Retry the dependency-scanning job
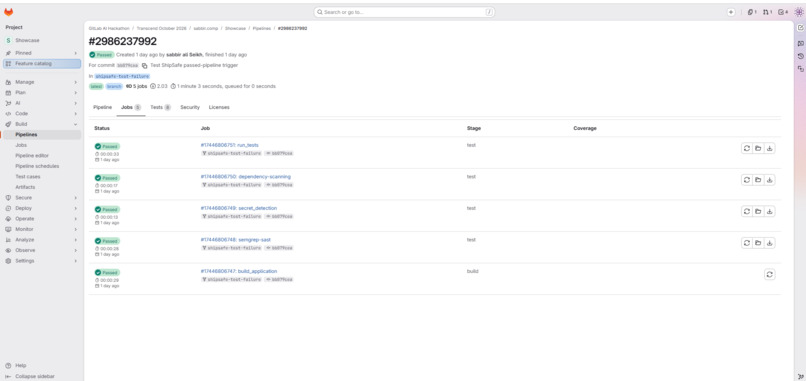 746,180
